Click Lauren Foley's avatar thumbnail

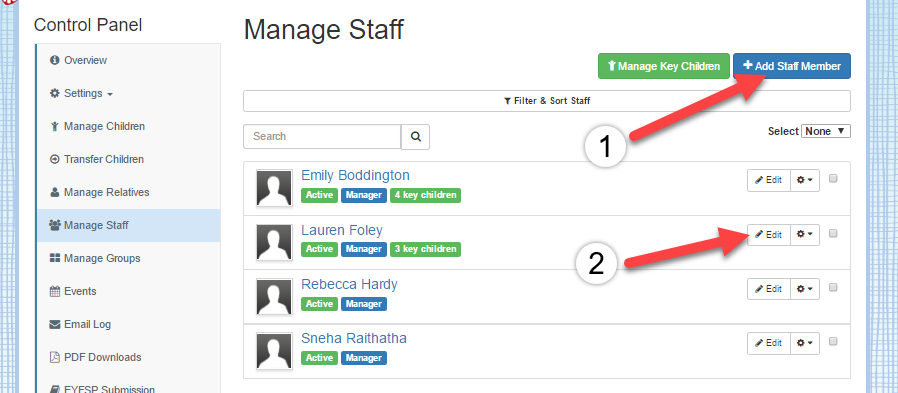pos(274,242)
